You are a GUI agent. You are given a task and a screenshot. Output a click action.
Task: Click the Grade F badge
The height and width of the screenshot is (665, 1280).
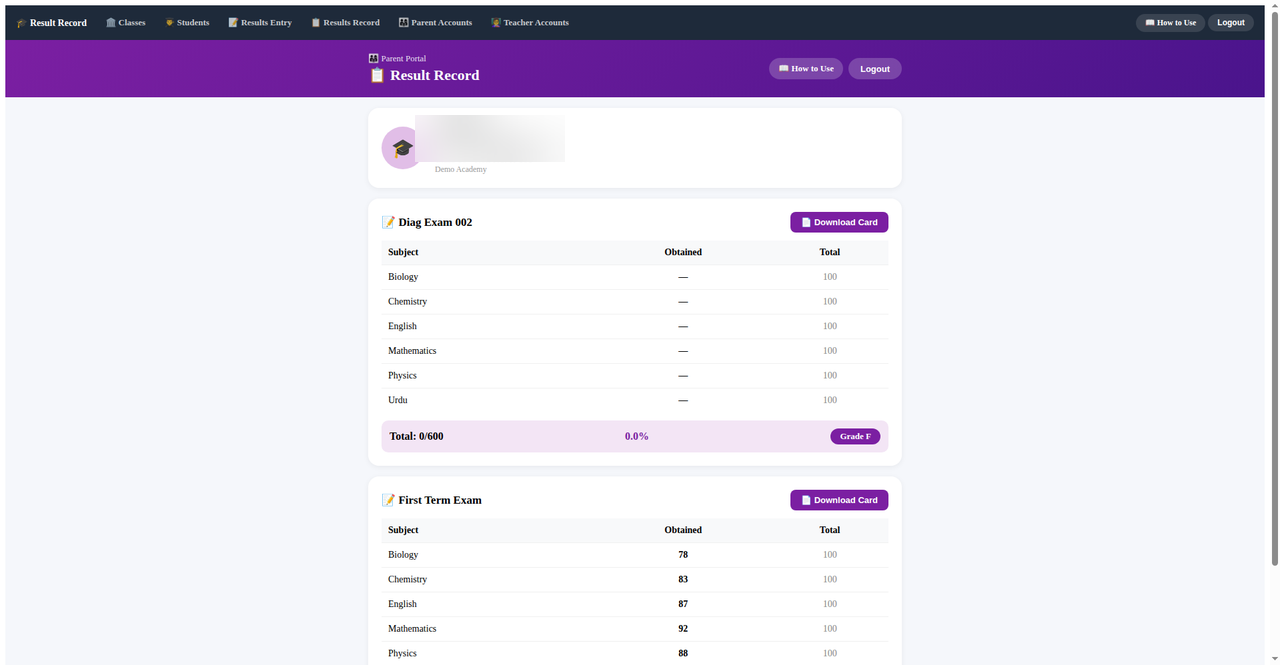[x=855, y=436]
